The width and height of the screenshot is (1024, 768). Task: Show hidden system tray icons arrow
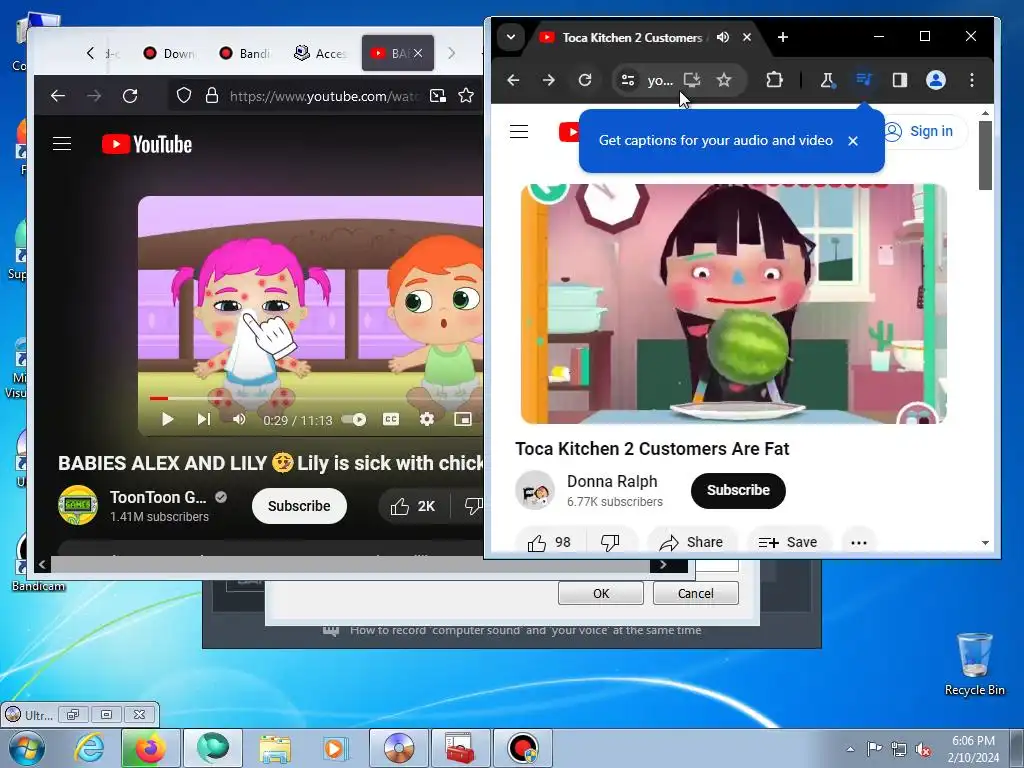pyautogui.click(x=850, y=748)
